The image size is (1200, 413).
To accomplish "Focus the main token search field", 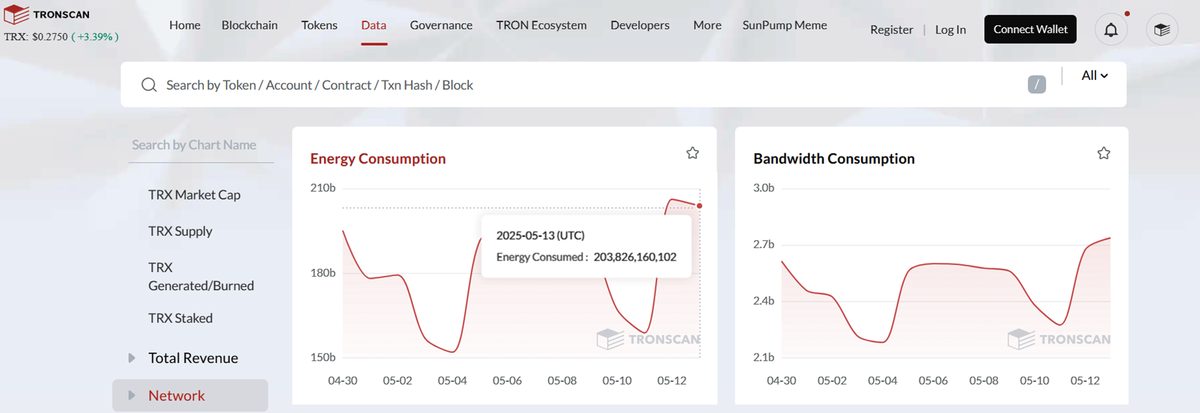I will point(580,85).
